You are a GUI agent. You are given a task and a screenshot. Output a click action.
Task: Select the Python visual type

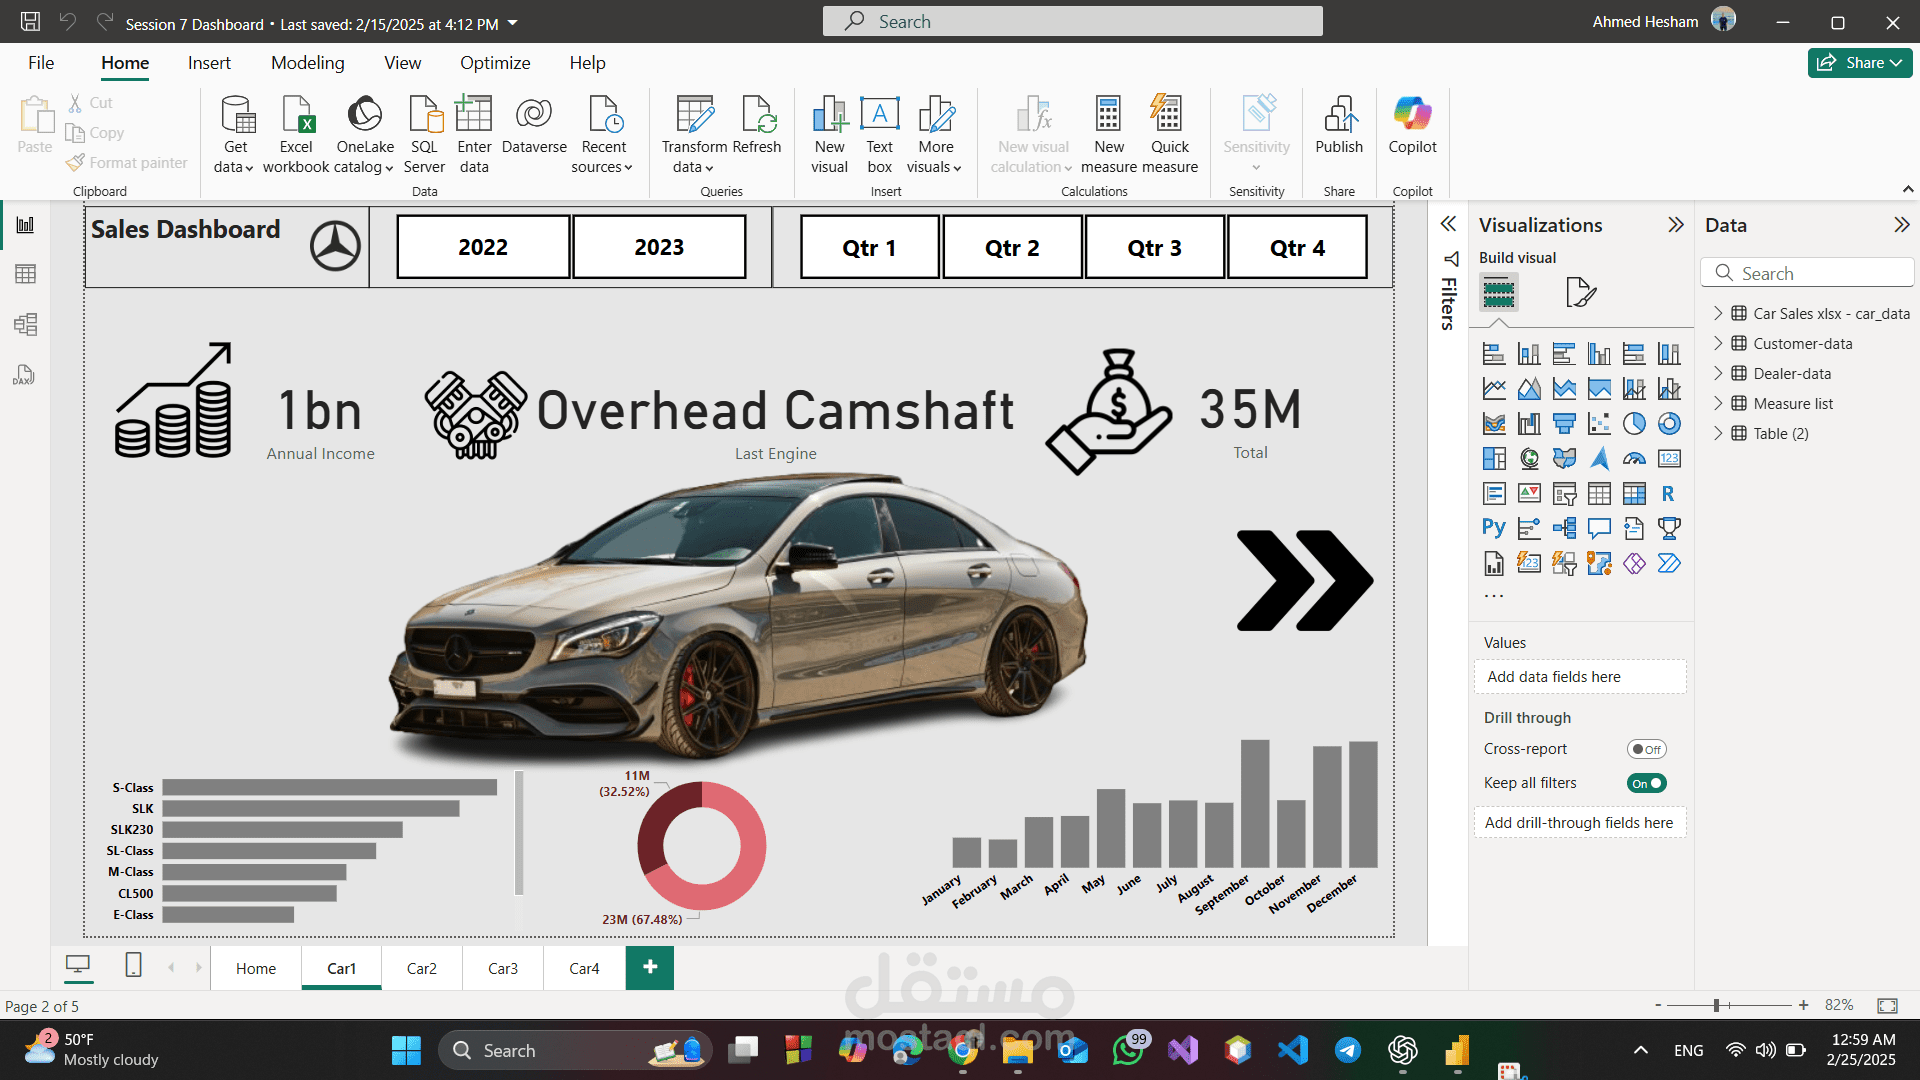point(1494,528)
